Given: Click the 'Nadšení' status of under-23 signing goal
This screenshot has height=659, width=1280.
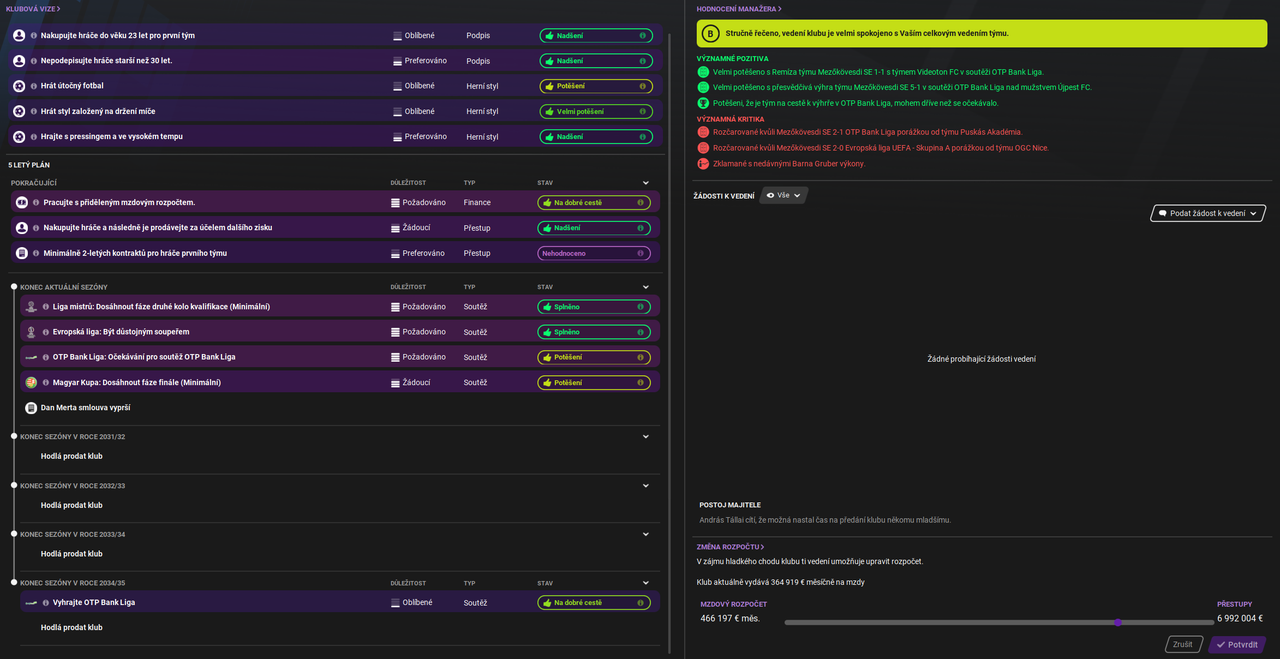Looking at the screenshot, I should pyautogui.click(x=595, y=35).
